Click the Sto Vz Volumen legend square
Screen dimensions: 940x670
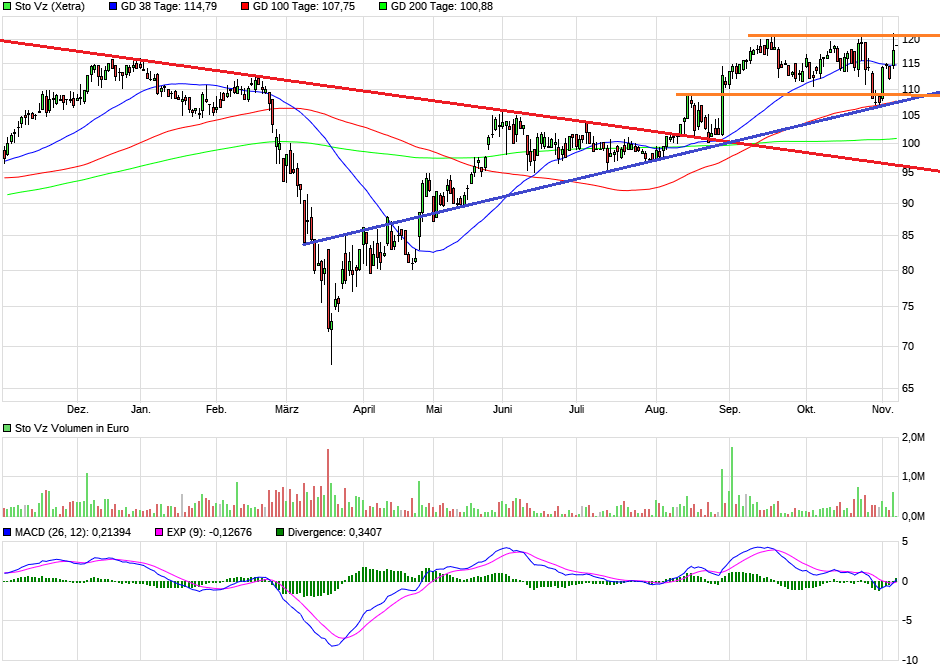point(6,429)
